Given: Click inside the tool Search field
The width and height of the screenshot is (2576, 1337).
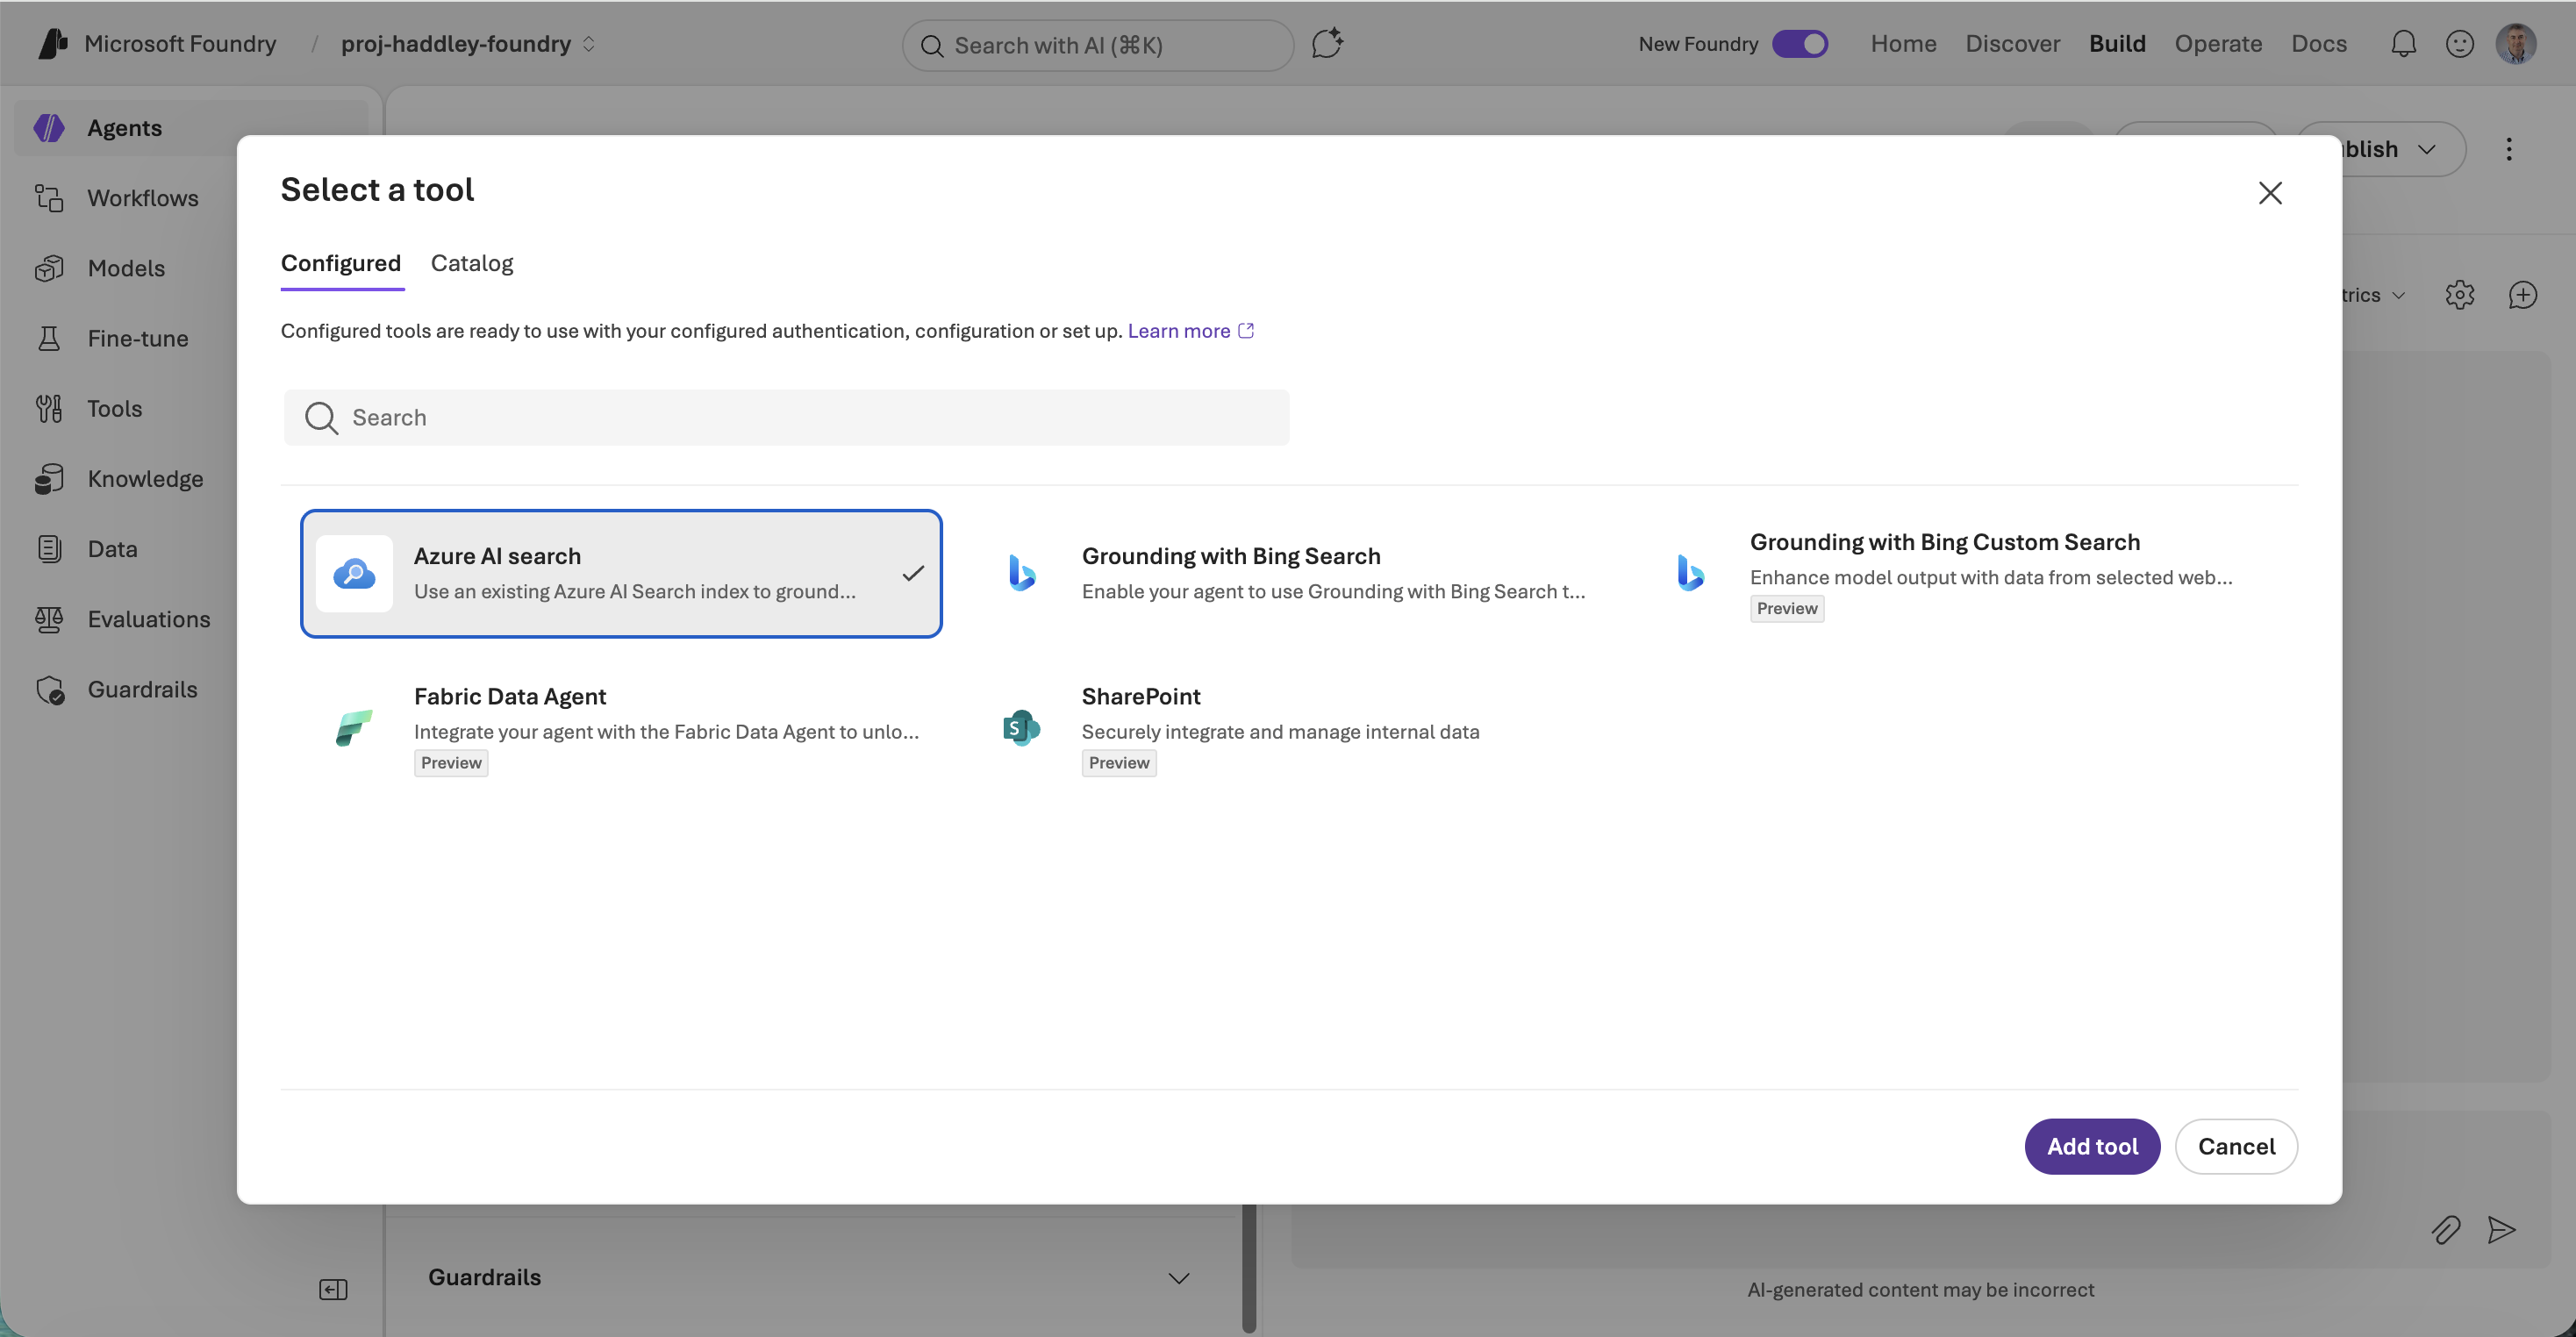Looking at the screenshot, I should [x=786, y=417].
